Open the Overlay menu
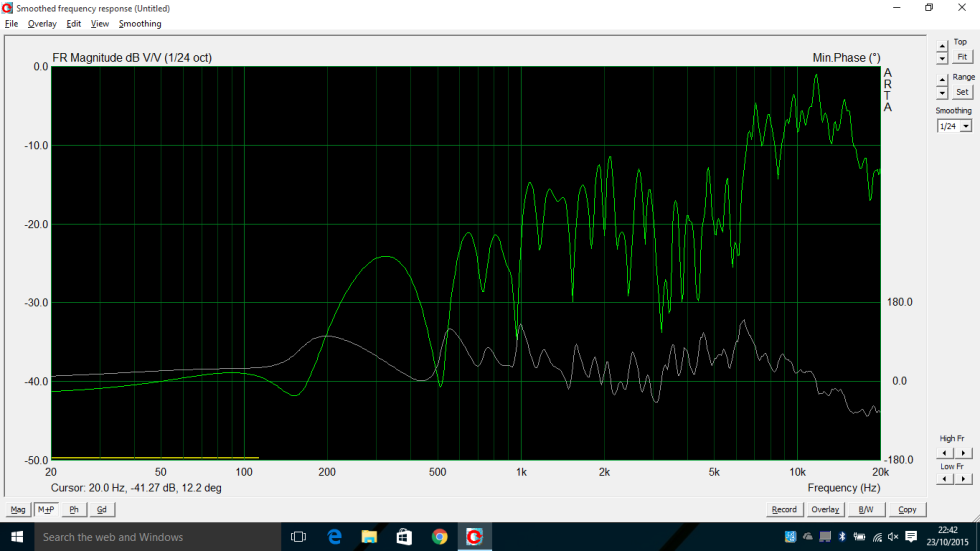The width and height of the screenshot is (980, 551). click(x=42, y=23)
